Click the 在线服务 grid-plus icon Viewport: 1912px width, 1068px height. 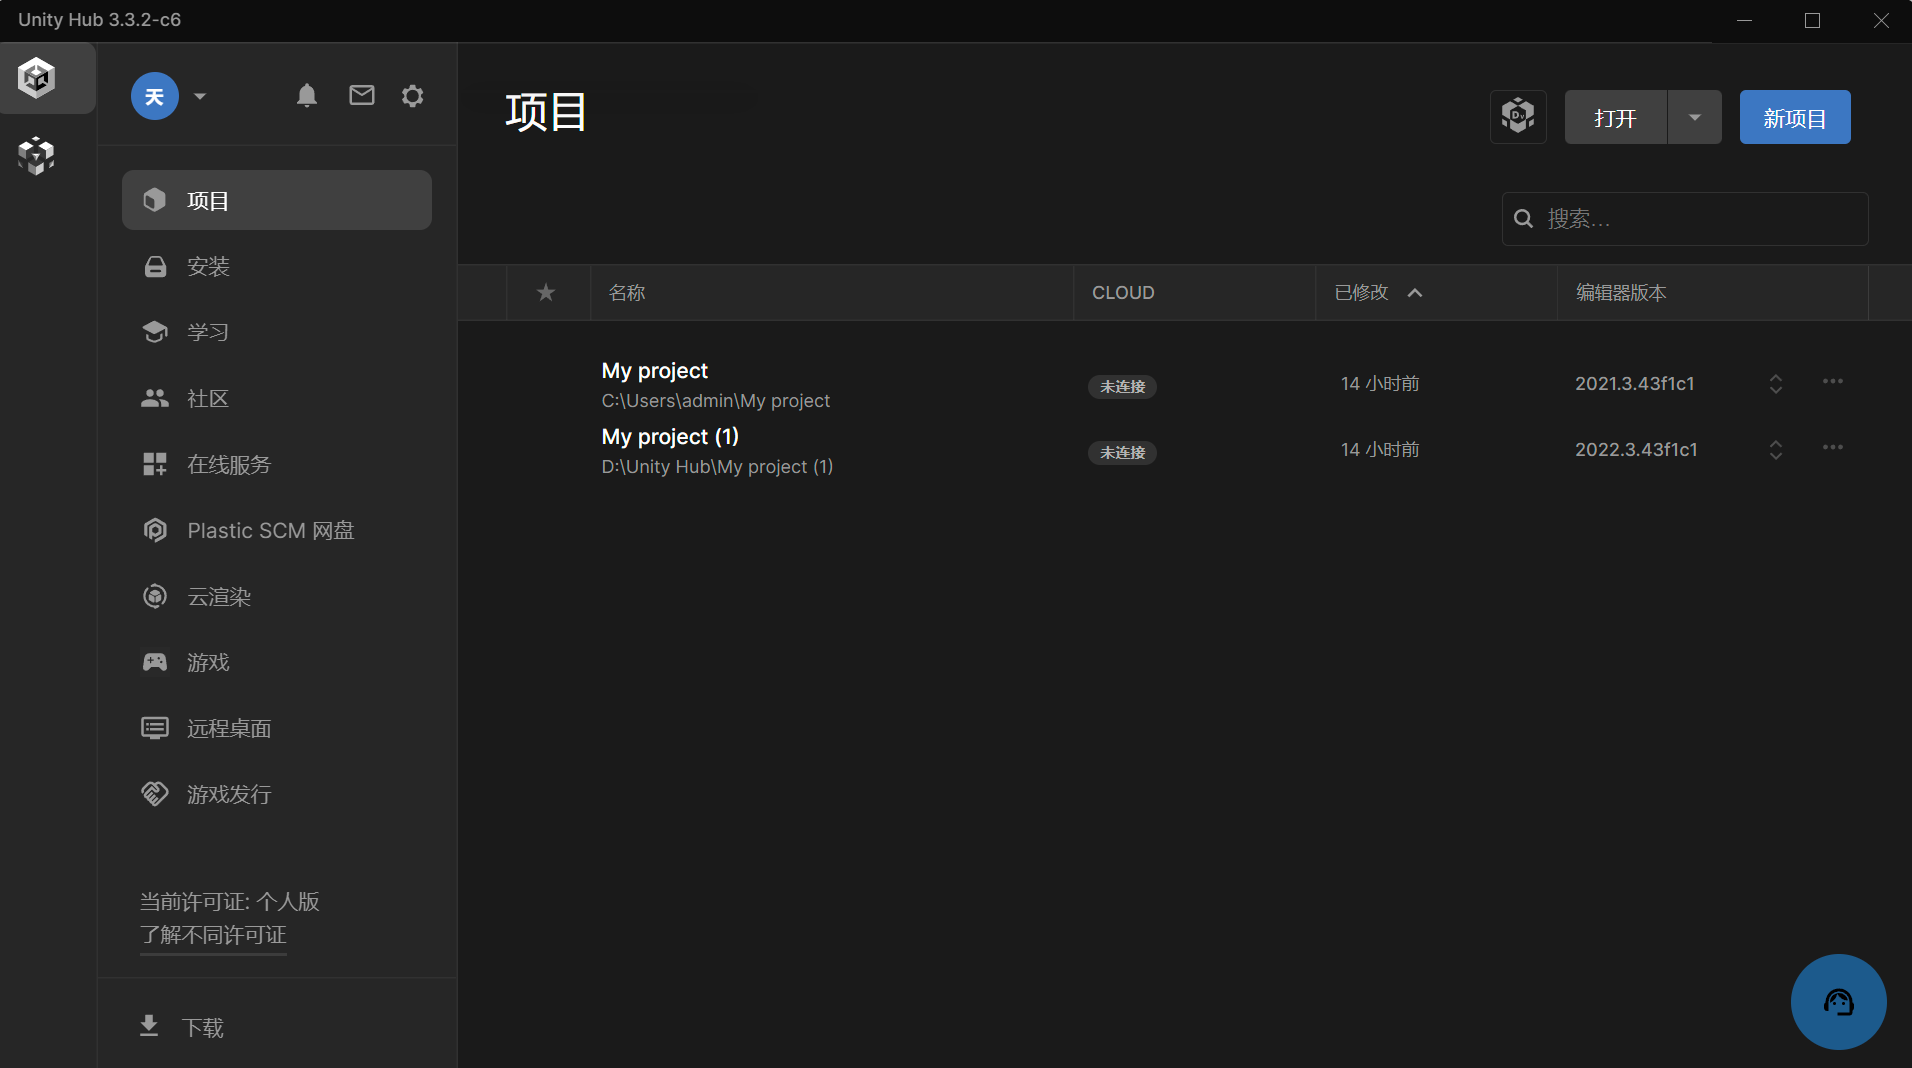(x=155, y=464)
